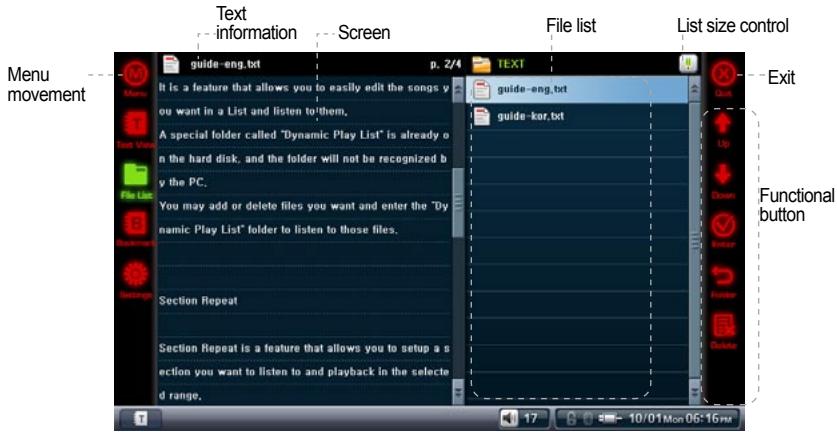This screenshot has height=432, width=837.
Task: Click the TEXT folder icon in header
Action: point(481,64)
